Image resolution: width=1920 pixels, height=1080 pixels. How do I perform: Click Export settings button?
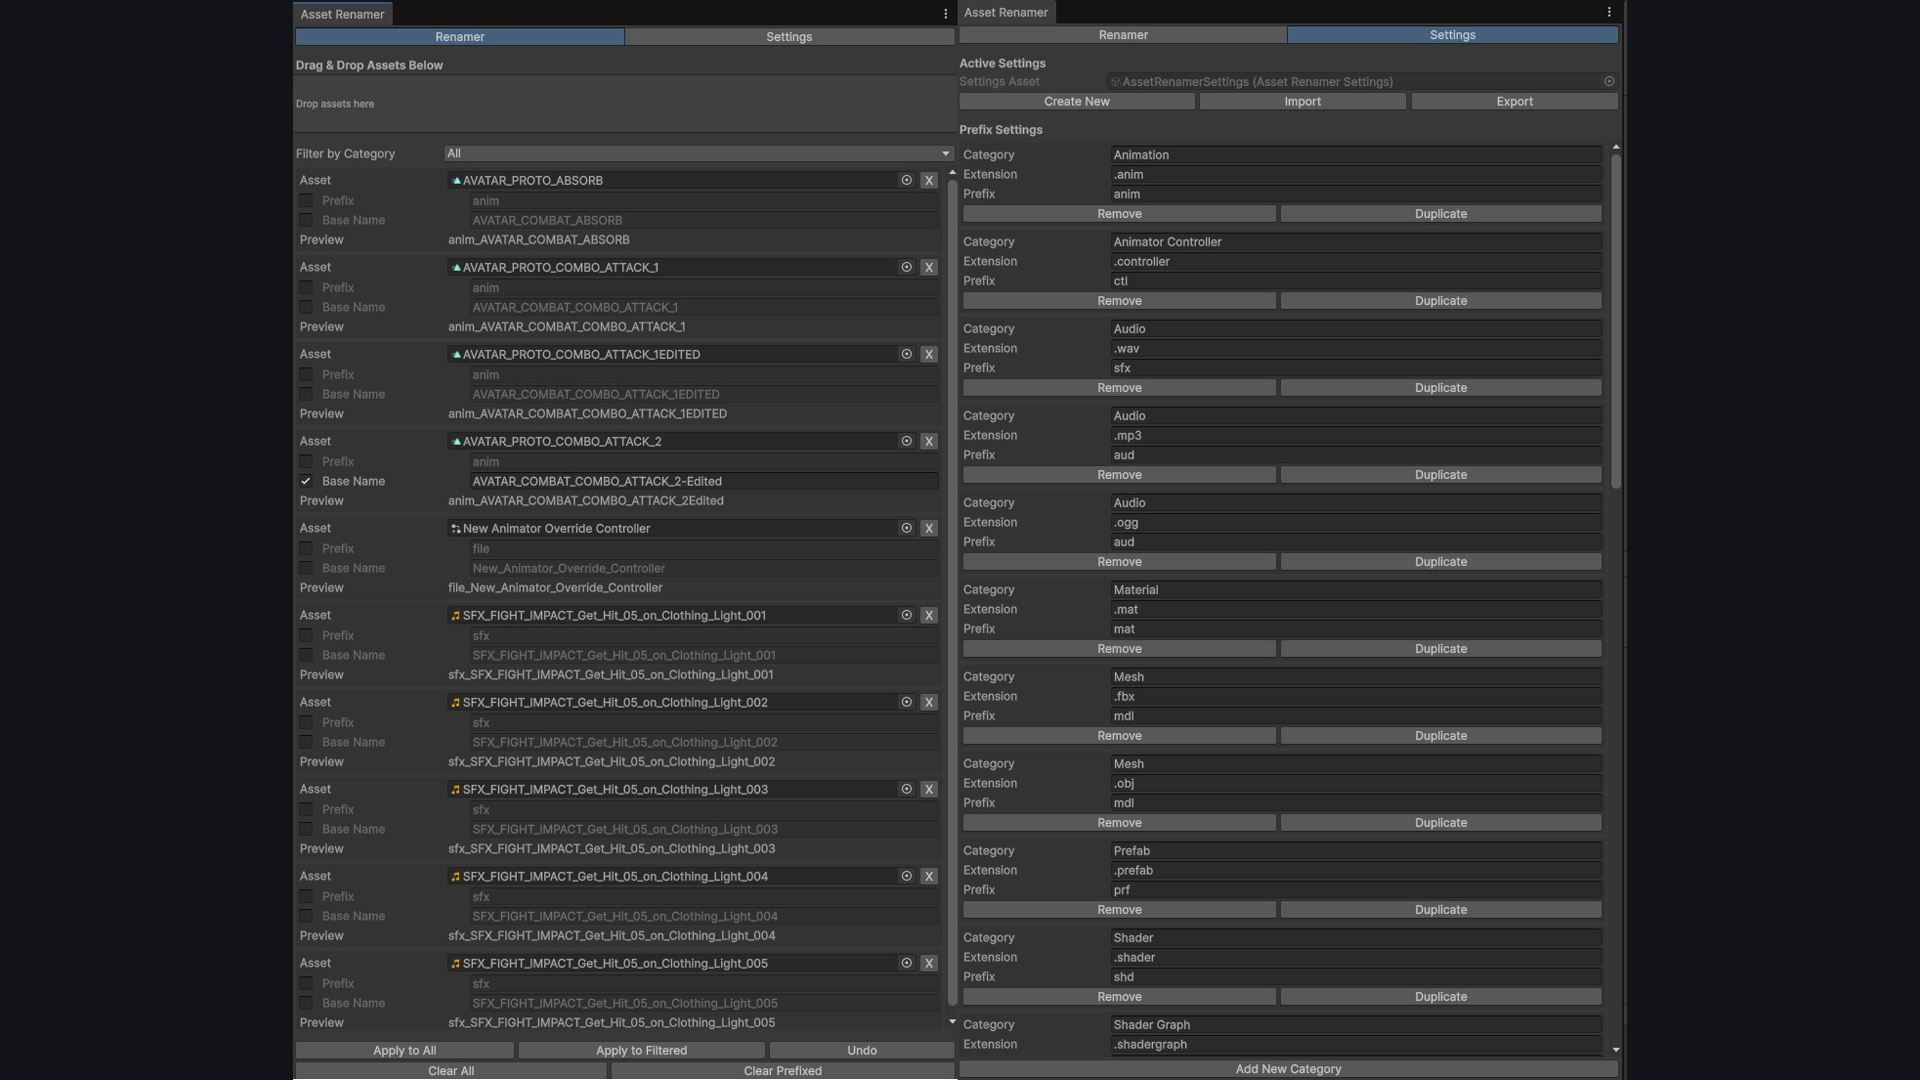[x=1515, y=102]
